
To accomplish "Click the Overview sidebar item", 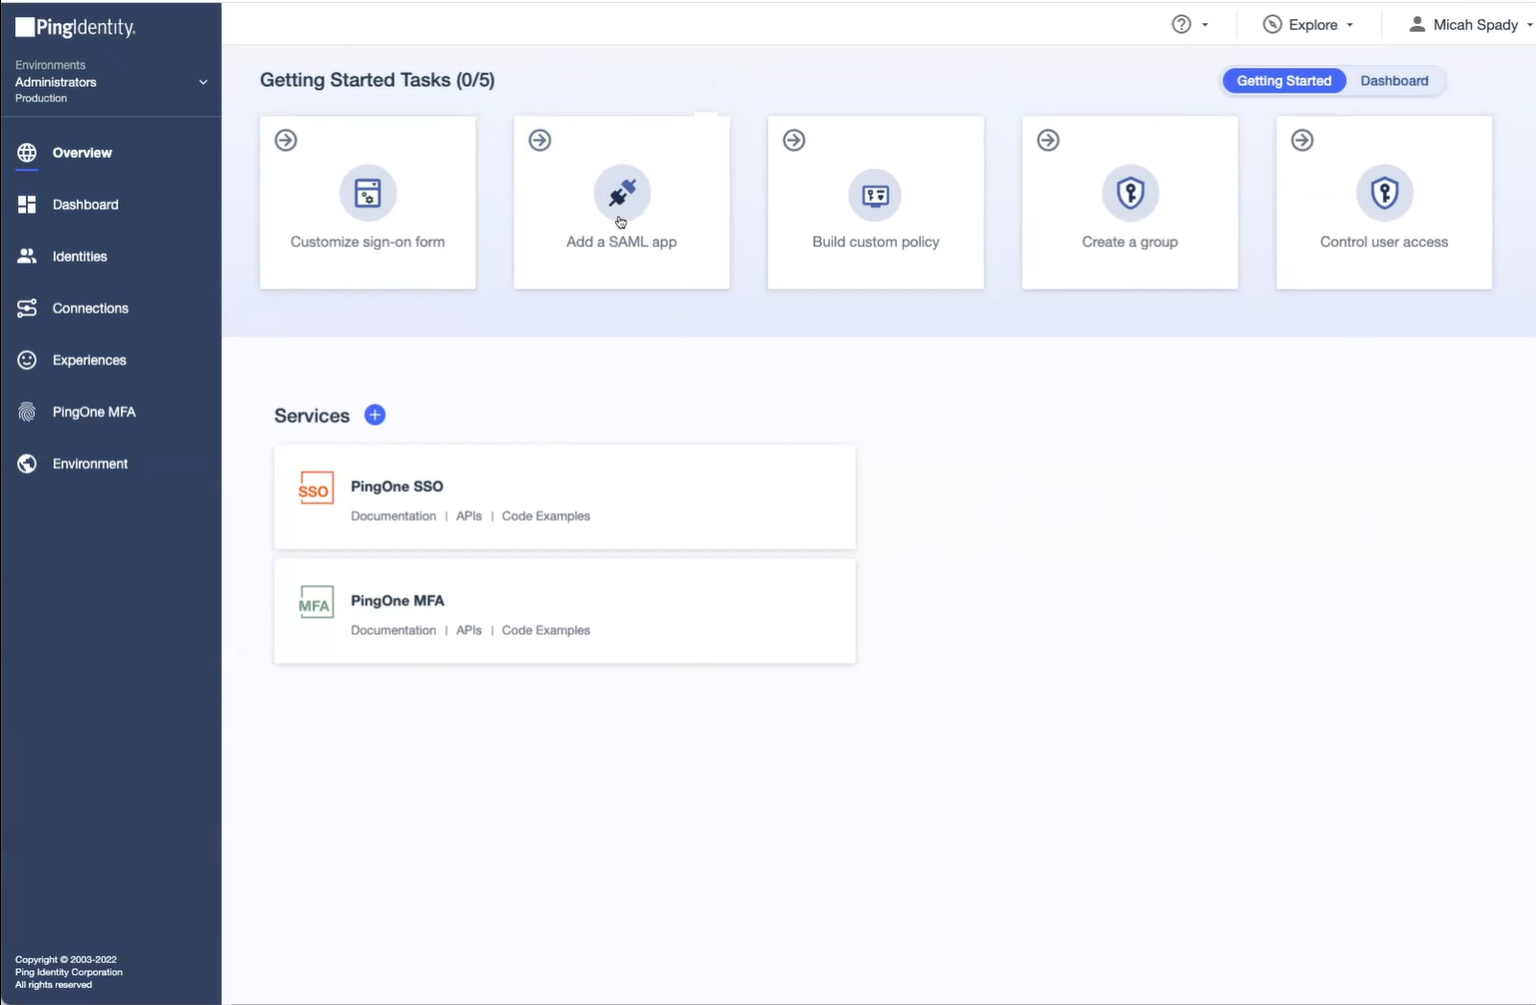I will coord(81,152).
